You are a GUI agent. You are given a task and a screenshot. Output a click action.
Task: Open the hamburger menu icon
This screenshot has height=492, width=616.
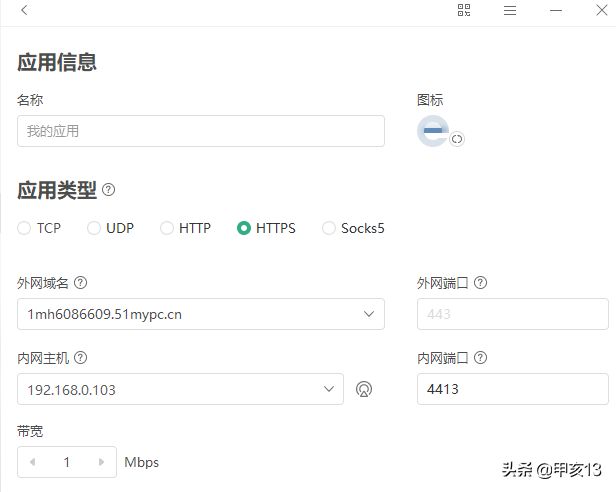click(x=510, y=10)
